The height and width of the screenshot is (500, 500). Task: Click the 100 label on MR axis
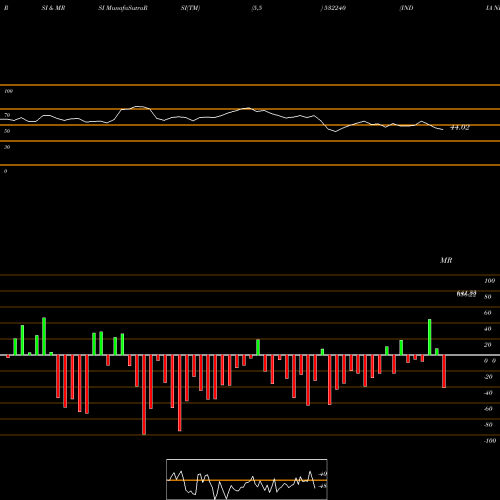click(489, 281)
